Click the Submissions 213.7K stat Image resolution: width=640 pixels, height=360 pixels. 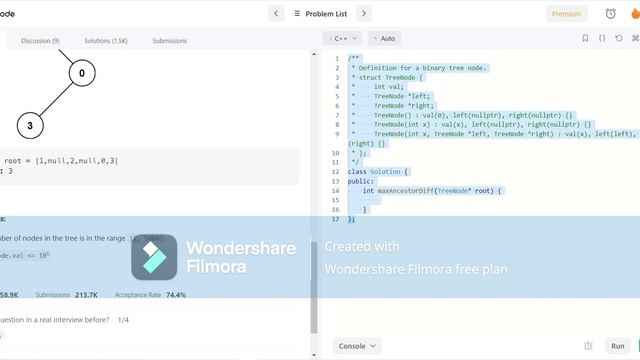coord(66,295)
